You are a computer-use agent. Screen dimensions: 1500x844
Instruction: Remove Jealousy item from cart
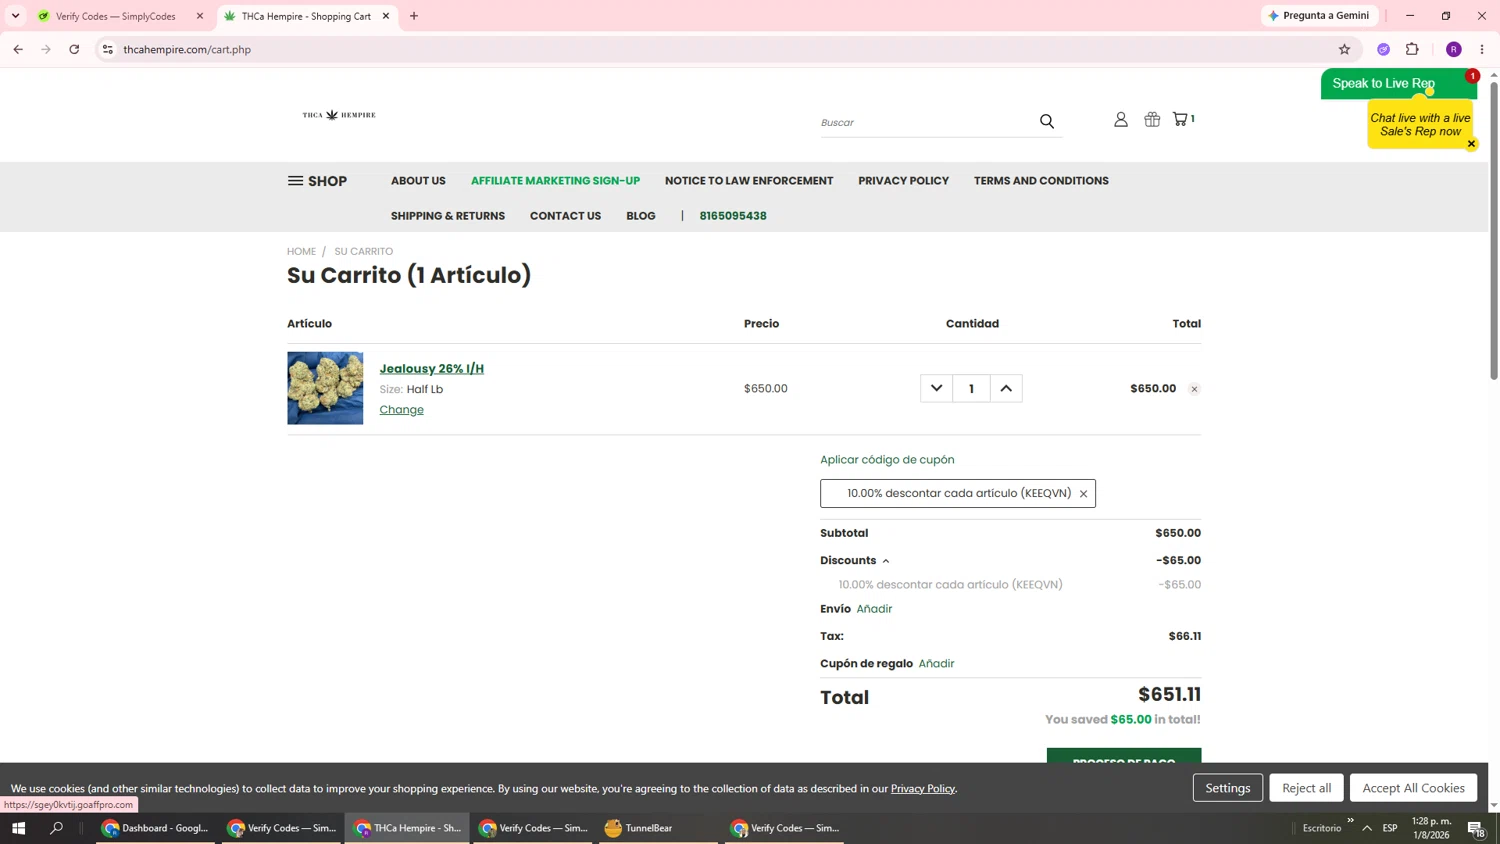pyautogui.click(x=1194, y=389)
